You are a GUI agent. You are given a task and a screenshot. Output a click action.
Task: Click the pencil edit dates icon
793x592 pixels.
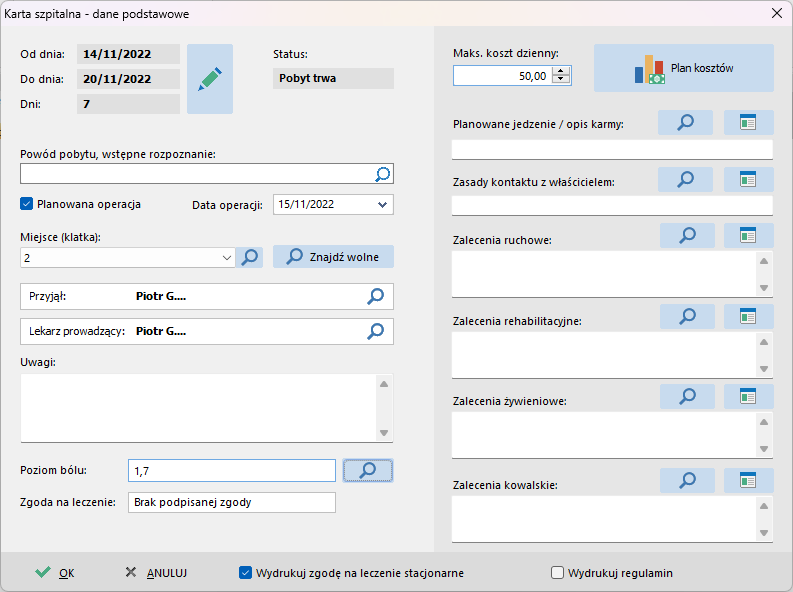click(x=210, y=79)
